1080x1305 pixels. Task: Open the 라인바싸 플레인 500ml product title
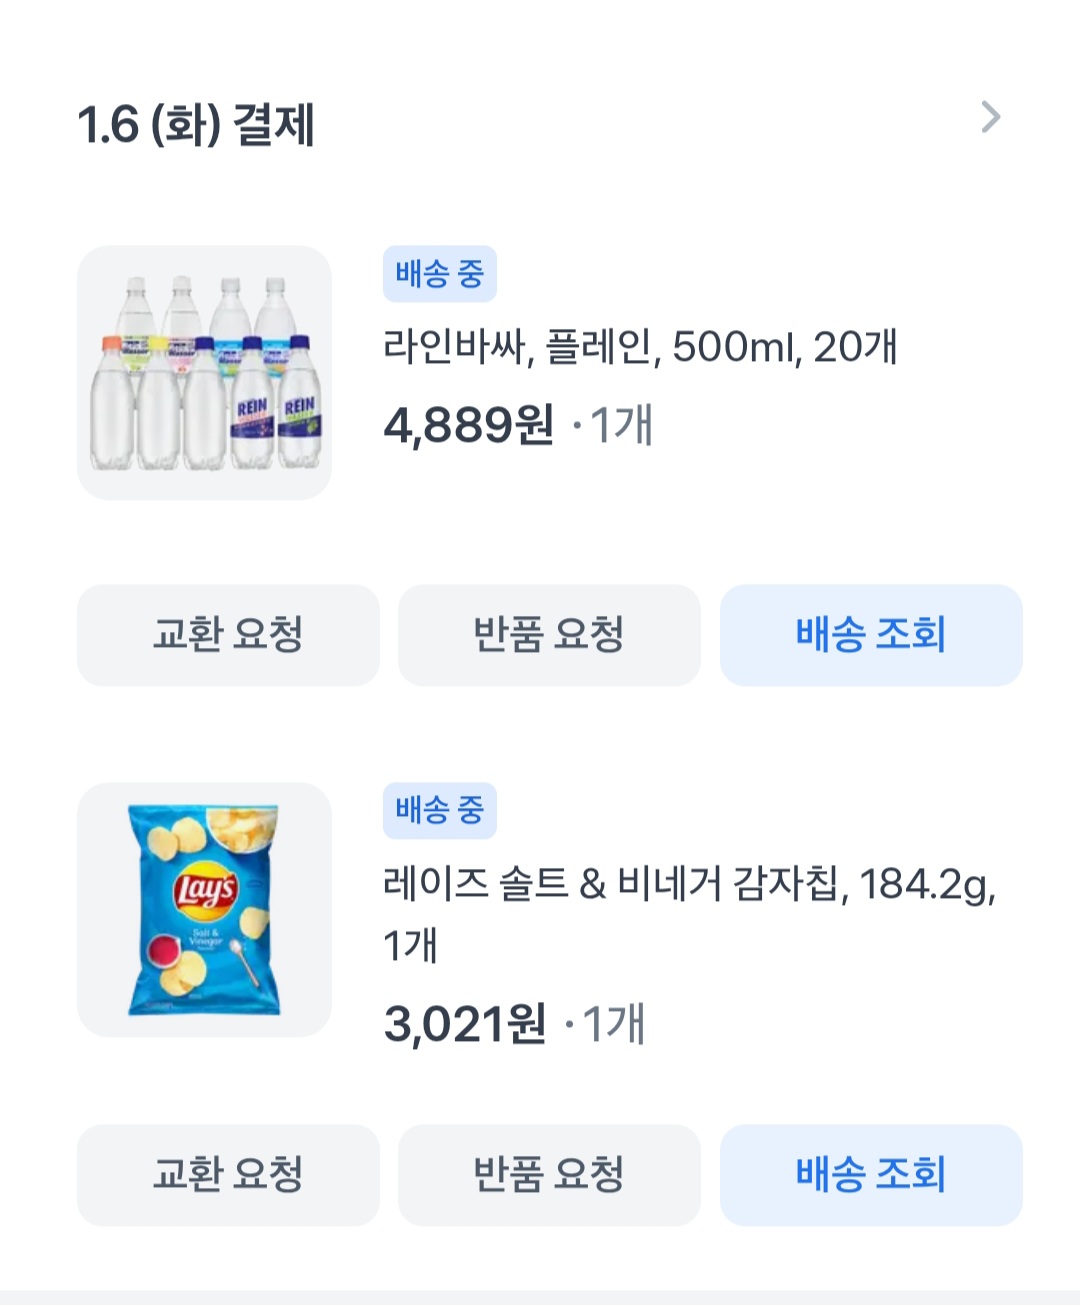(x=640, y=347)
